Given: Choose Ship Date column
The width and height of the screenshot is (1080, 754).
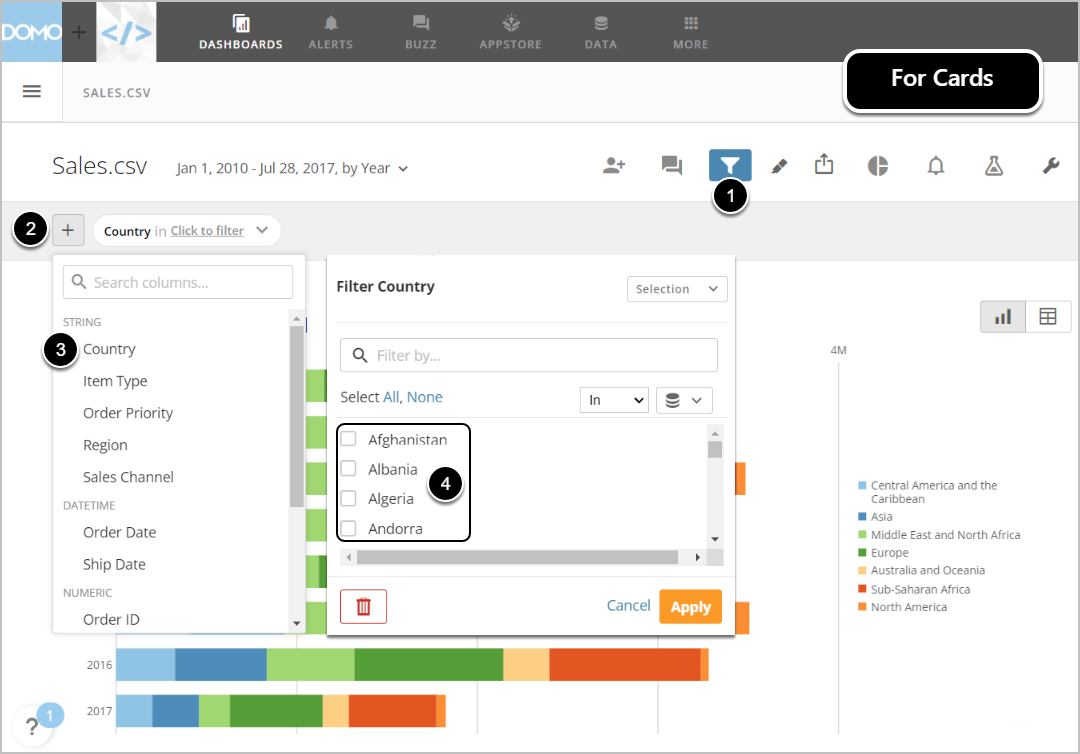Looking at the screenshot, I should click(x=114, y=565).
